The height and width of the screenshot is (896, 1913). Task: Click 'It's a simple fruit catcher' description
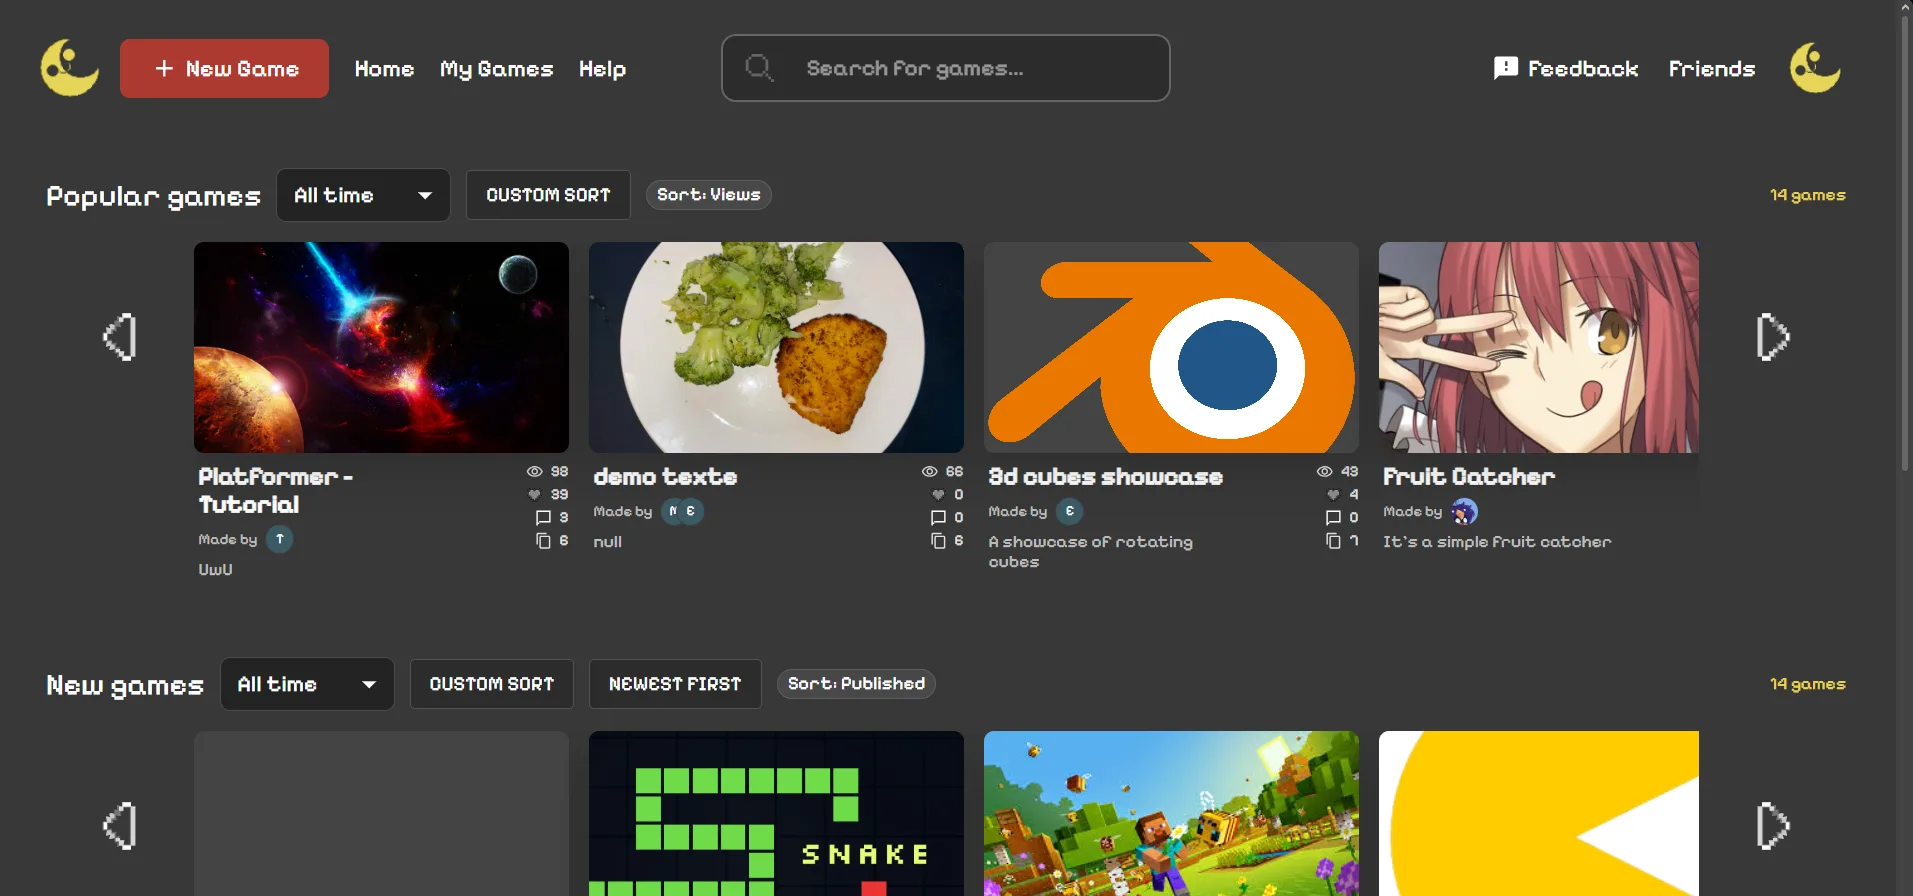coord(1497,541)
